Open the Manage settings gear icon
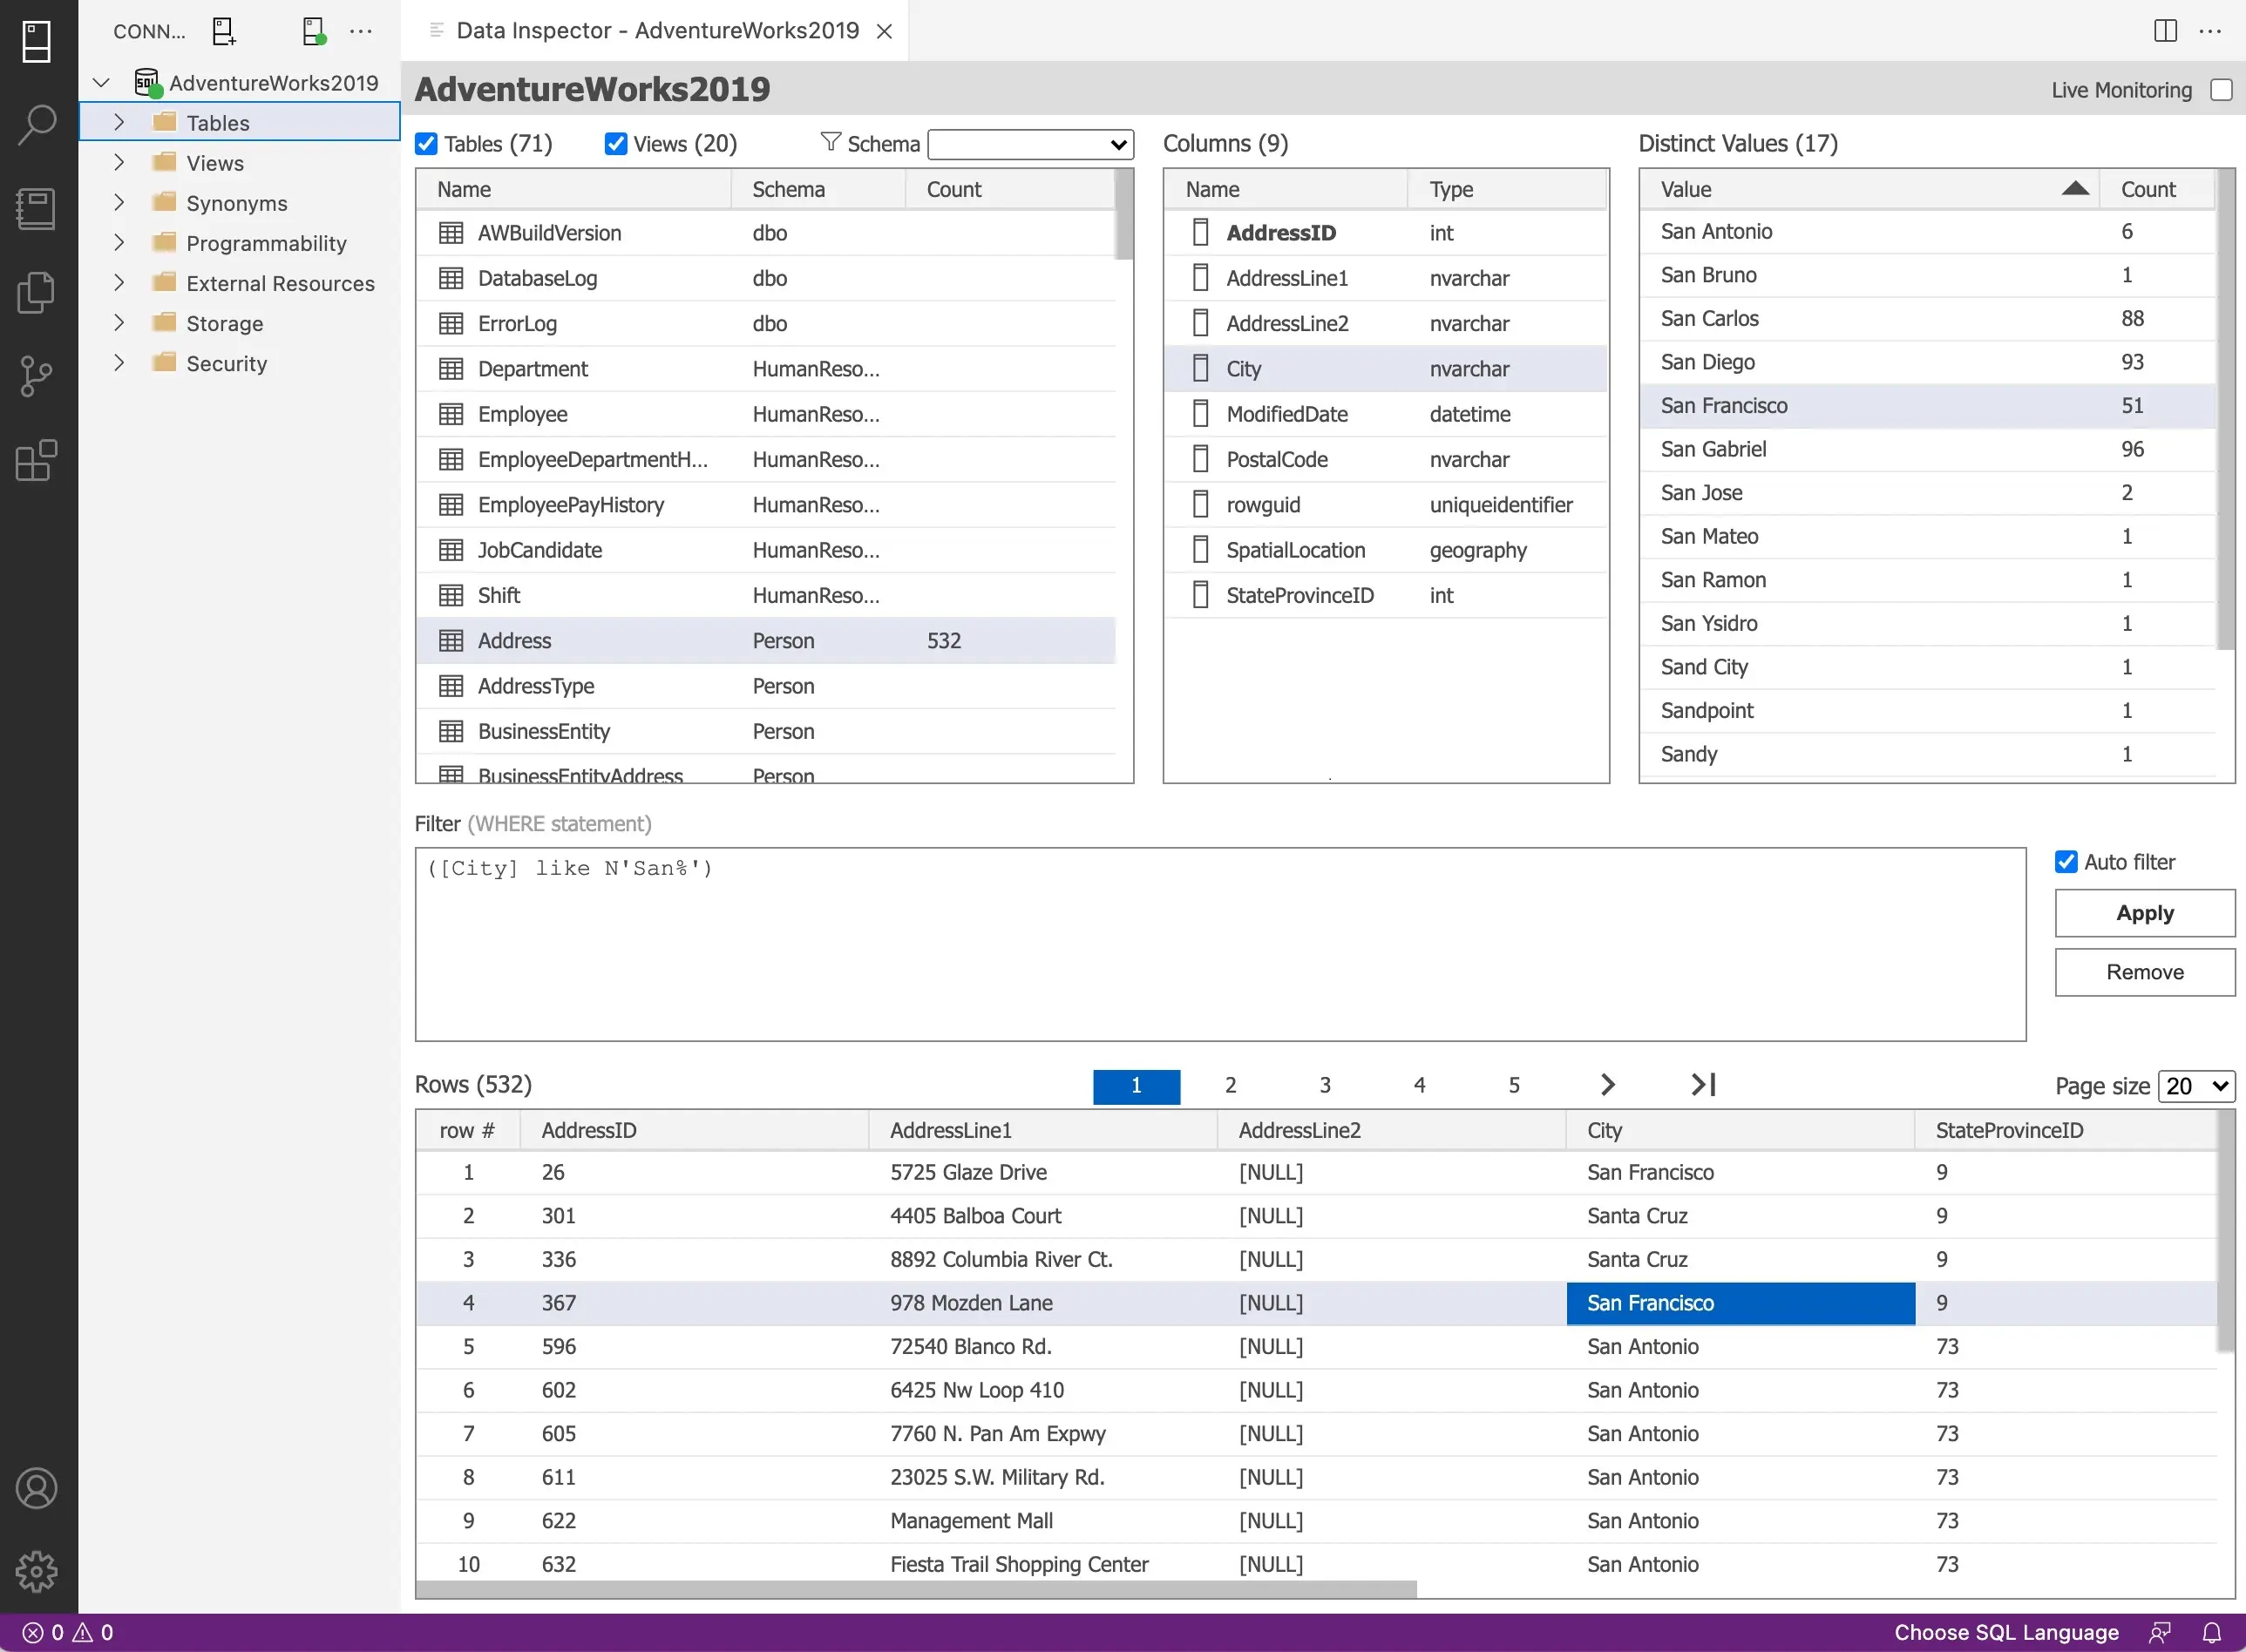The height and width of the screenshot is (1652, 2246). click(37, 1571)
